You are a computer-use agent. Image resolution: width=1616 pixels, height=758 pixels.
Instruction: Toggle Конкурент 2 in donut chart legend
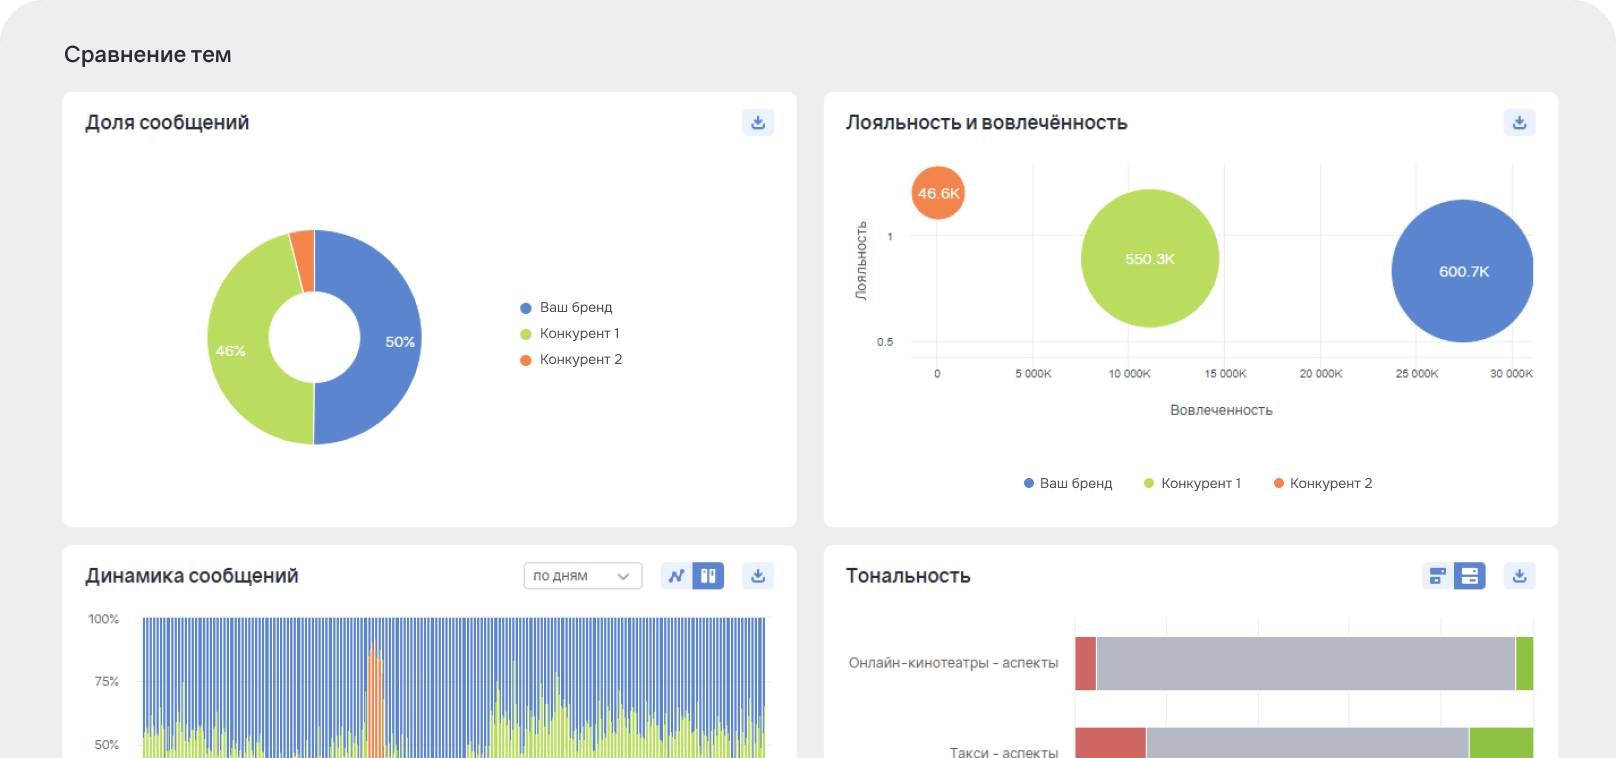coord(571,359)
